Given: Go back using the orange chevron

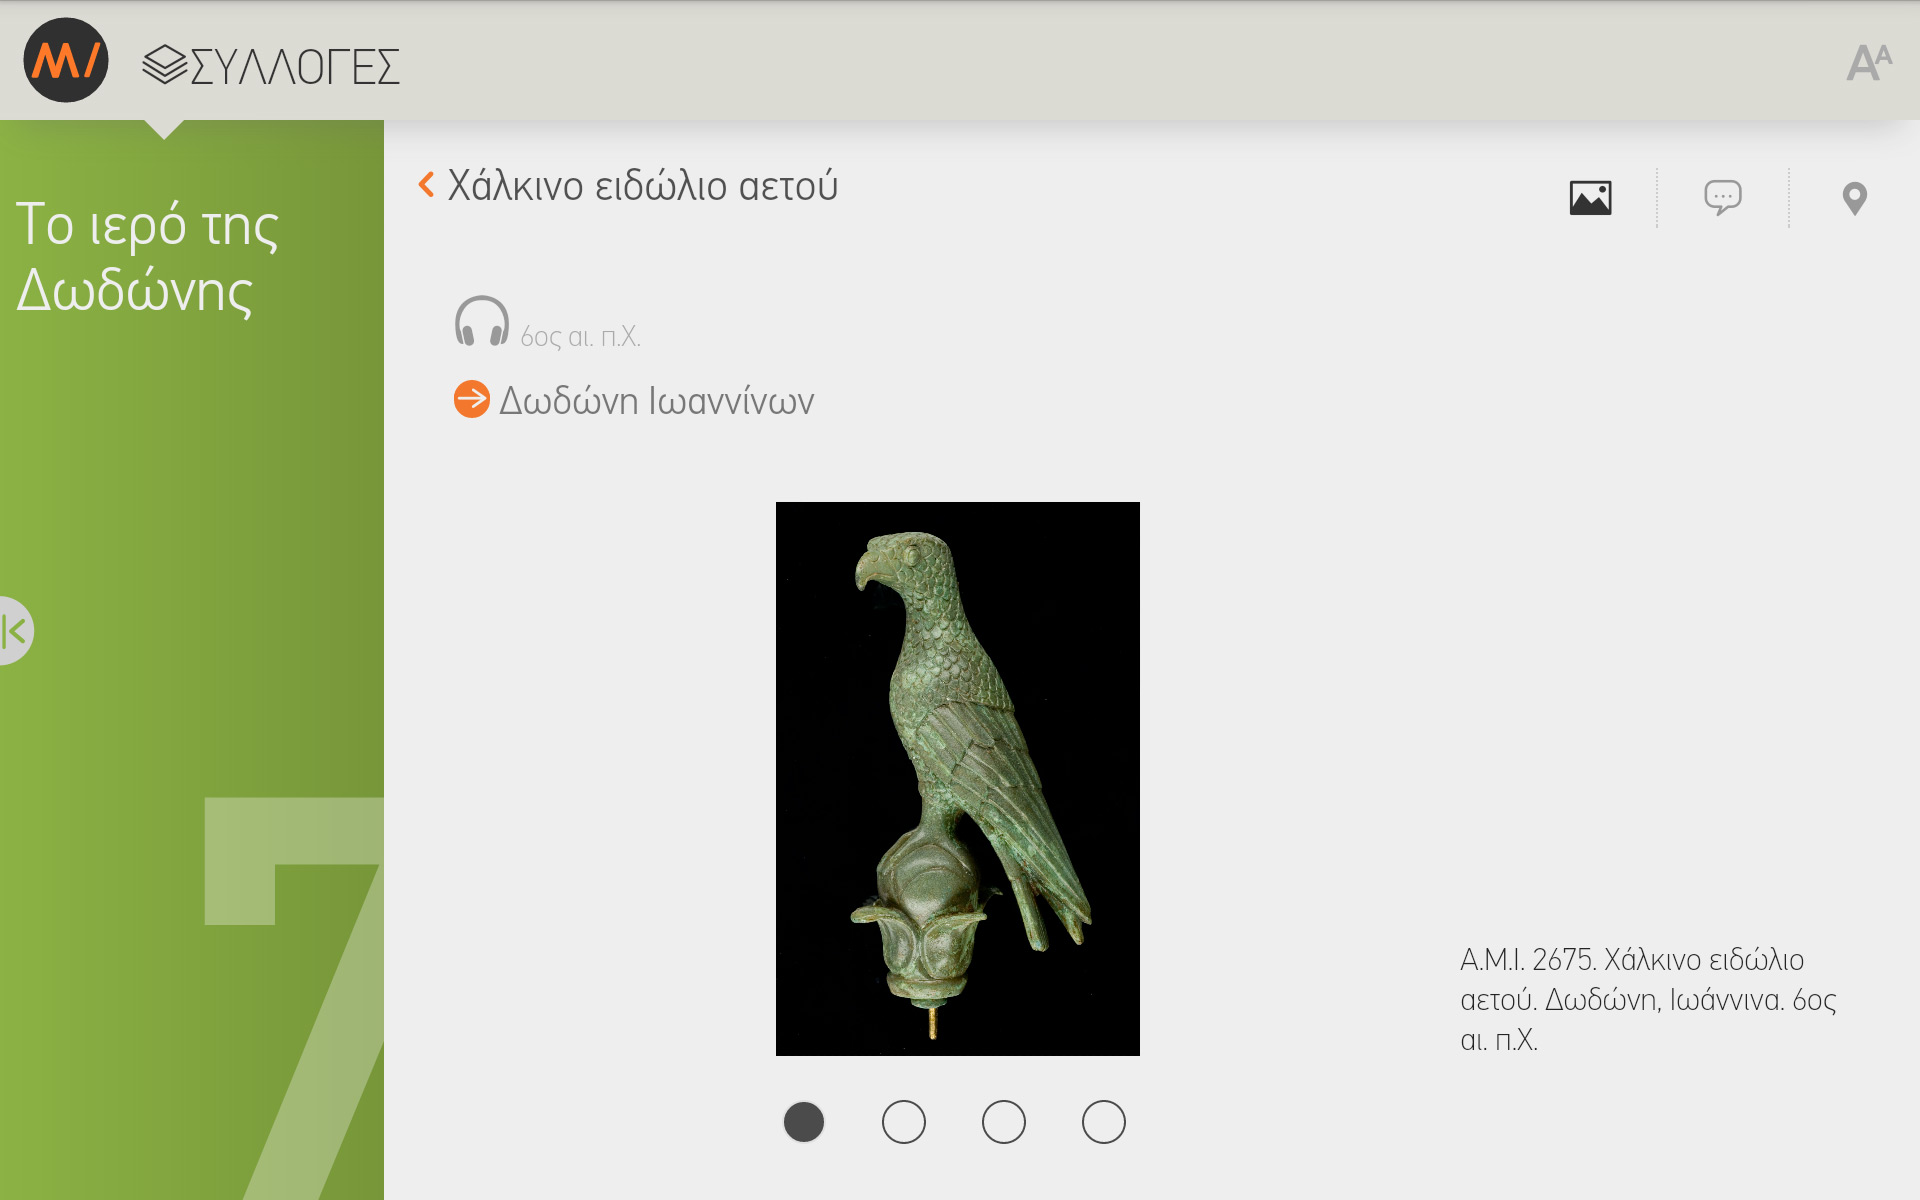Looking at the screenshot, I should click(426, 185).
